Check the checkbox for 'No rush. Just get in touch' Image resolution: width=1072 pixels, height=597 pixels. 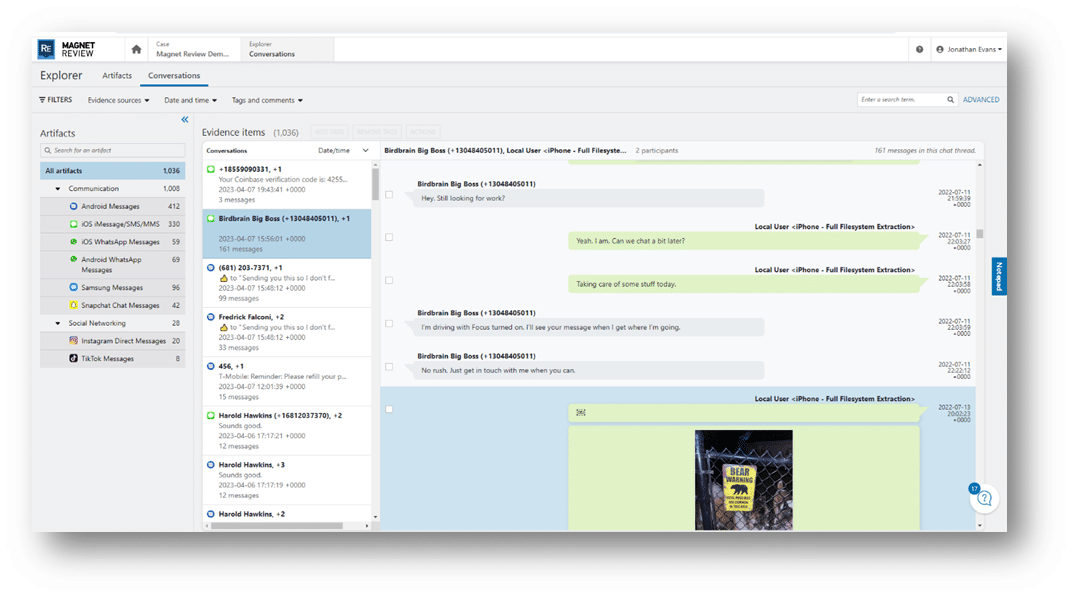pos(389,366)
